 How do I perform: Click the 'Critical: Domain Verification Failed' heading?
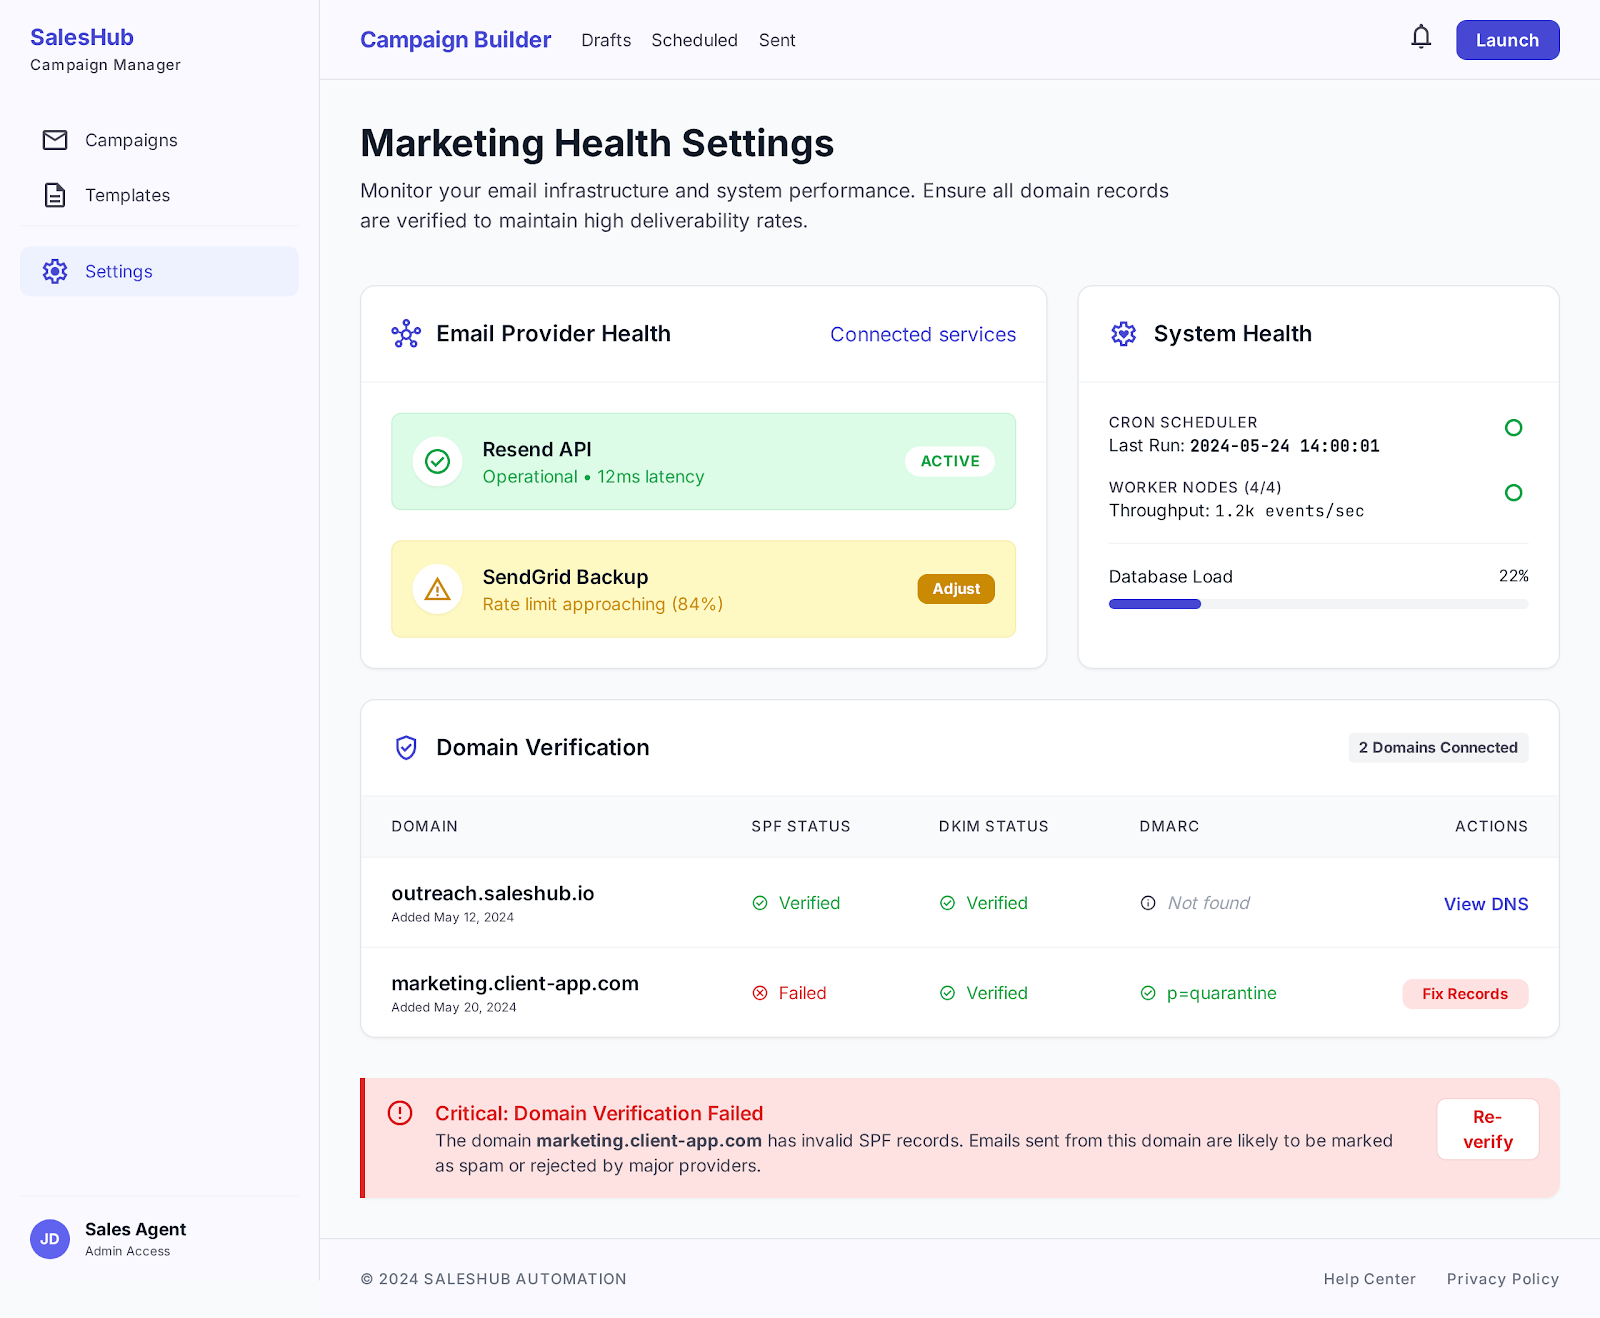[599, 1113]
